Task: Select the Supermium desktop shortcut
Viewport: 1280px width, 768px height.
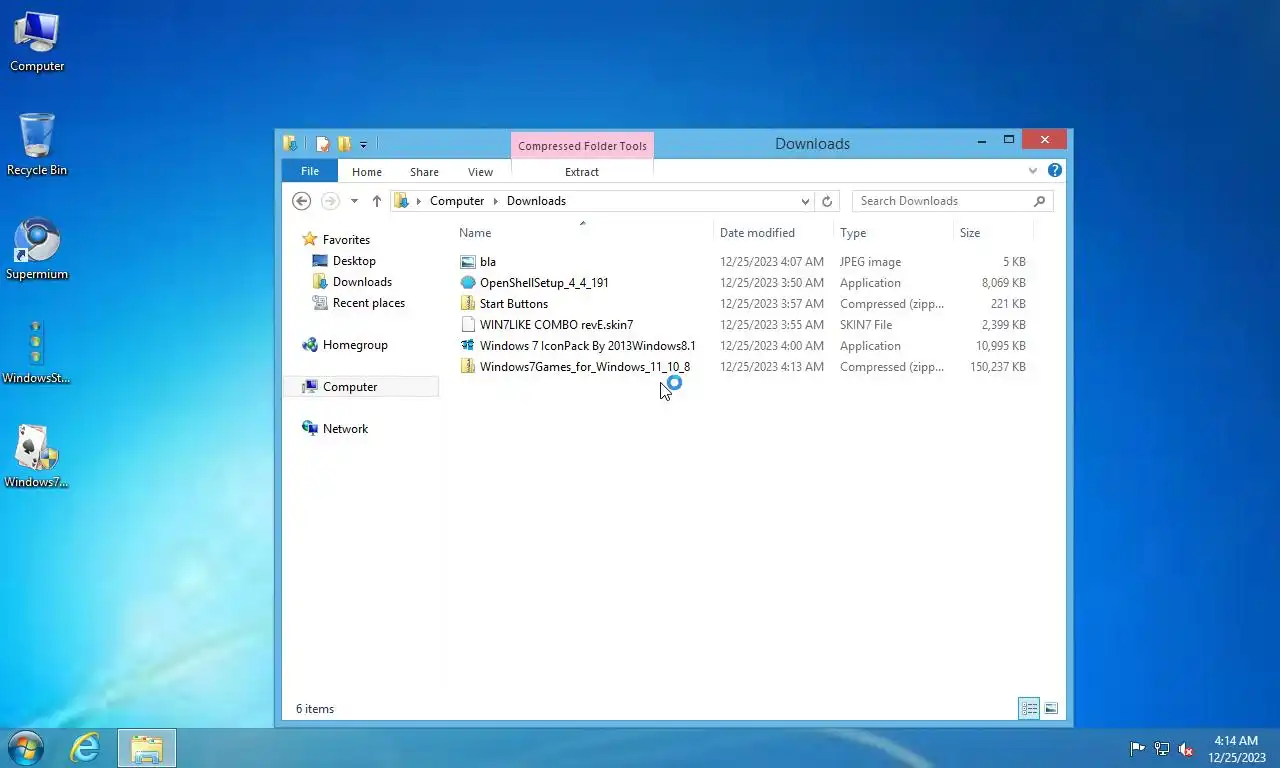Action: click(37, 250)
